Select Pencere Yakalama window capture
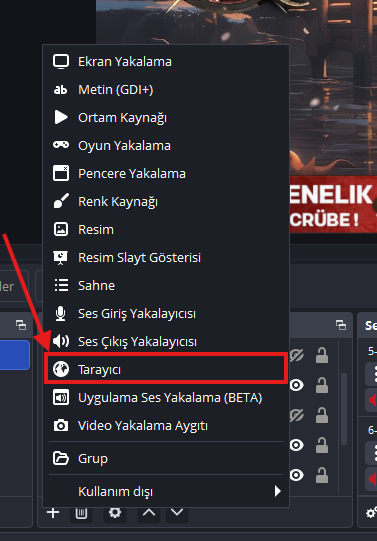 [x=166, y=174]
